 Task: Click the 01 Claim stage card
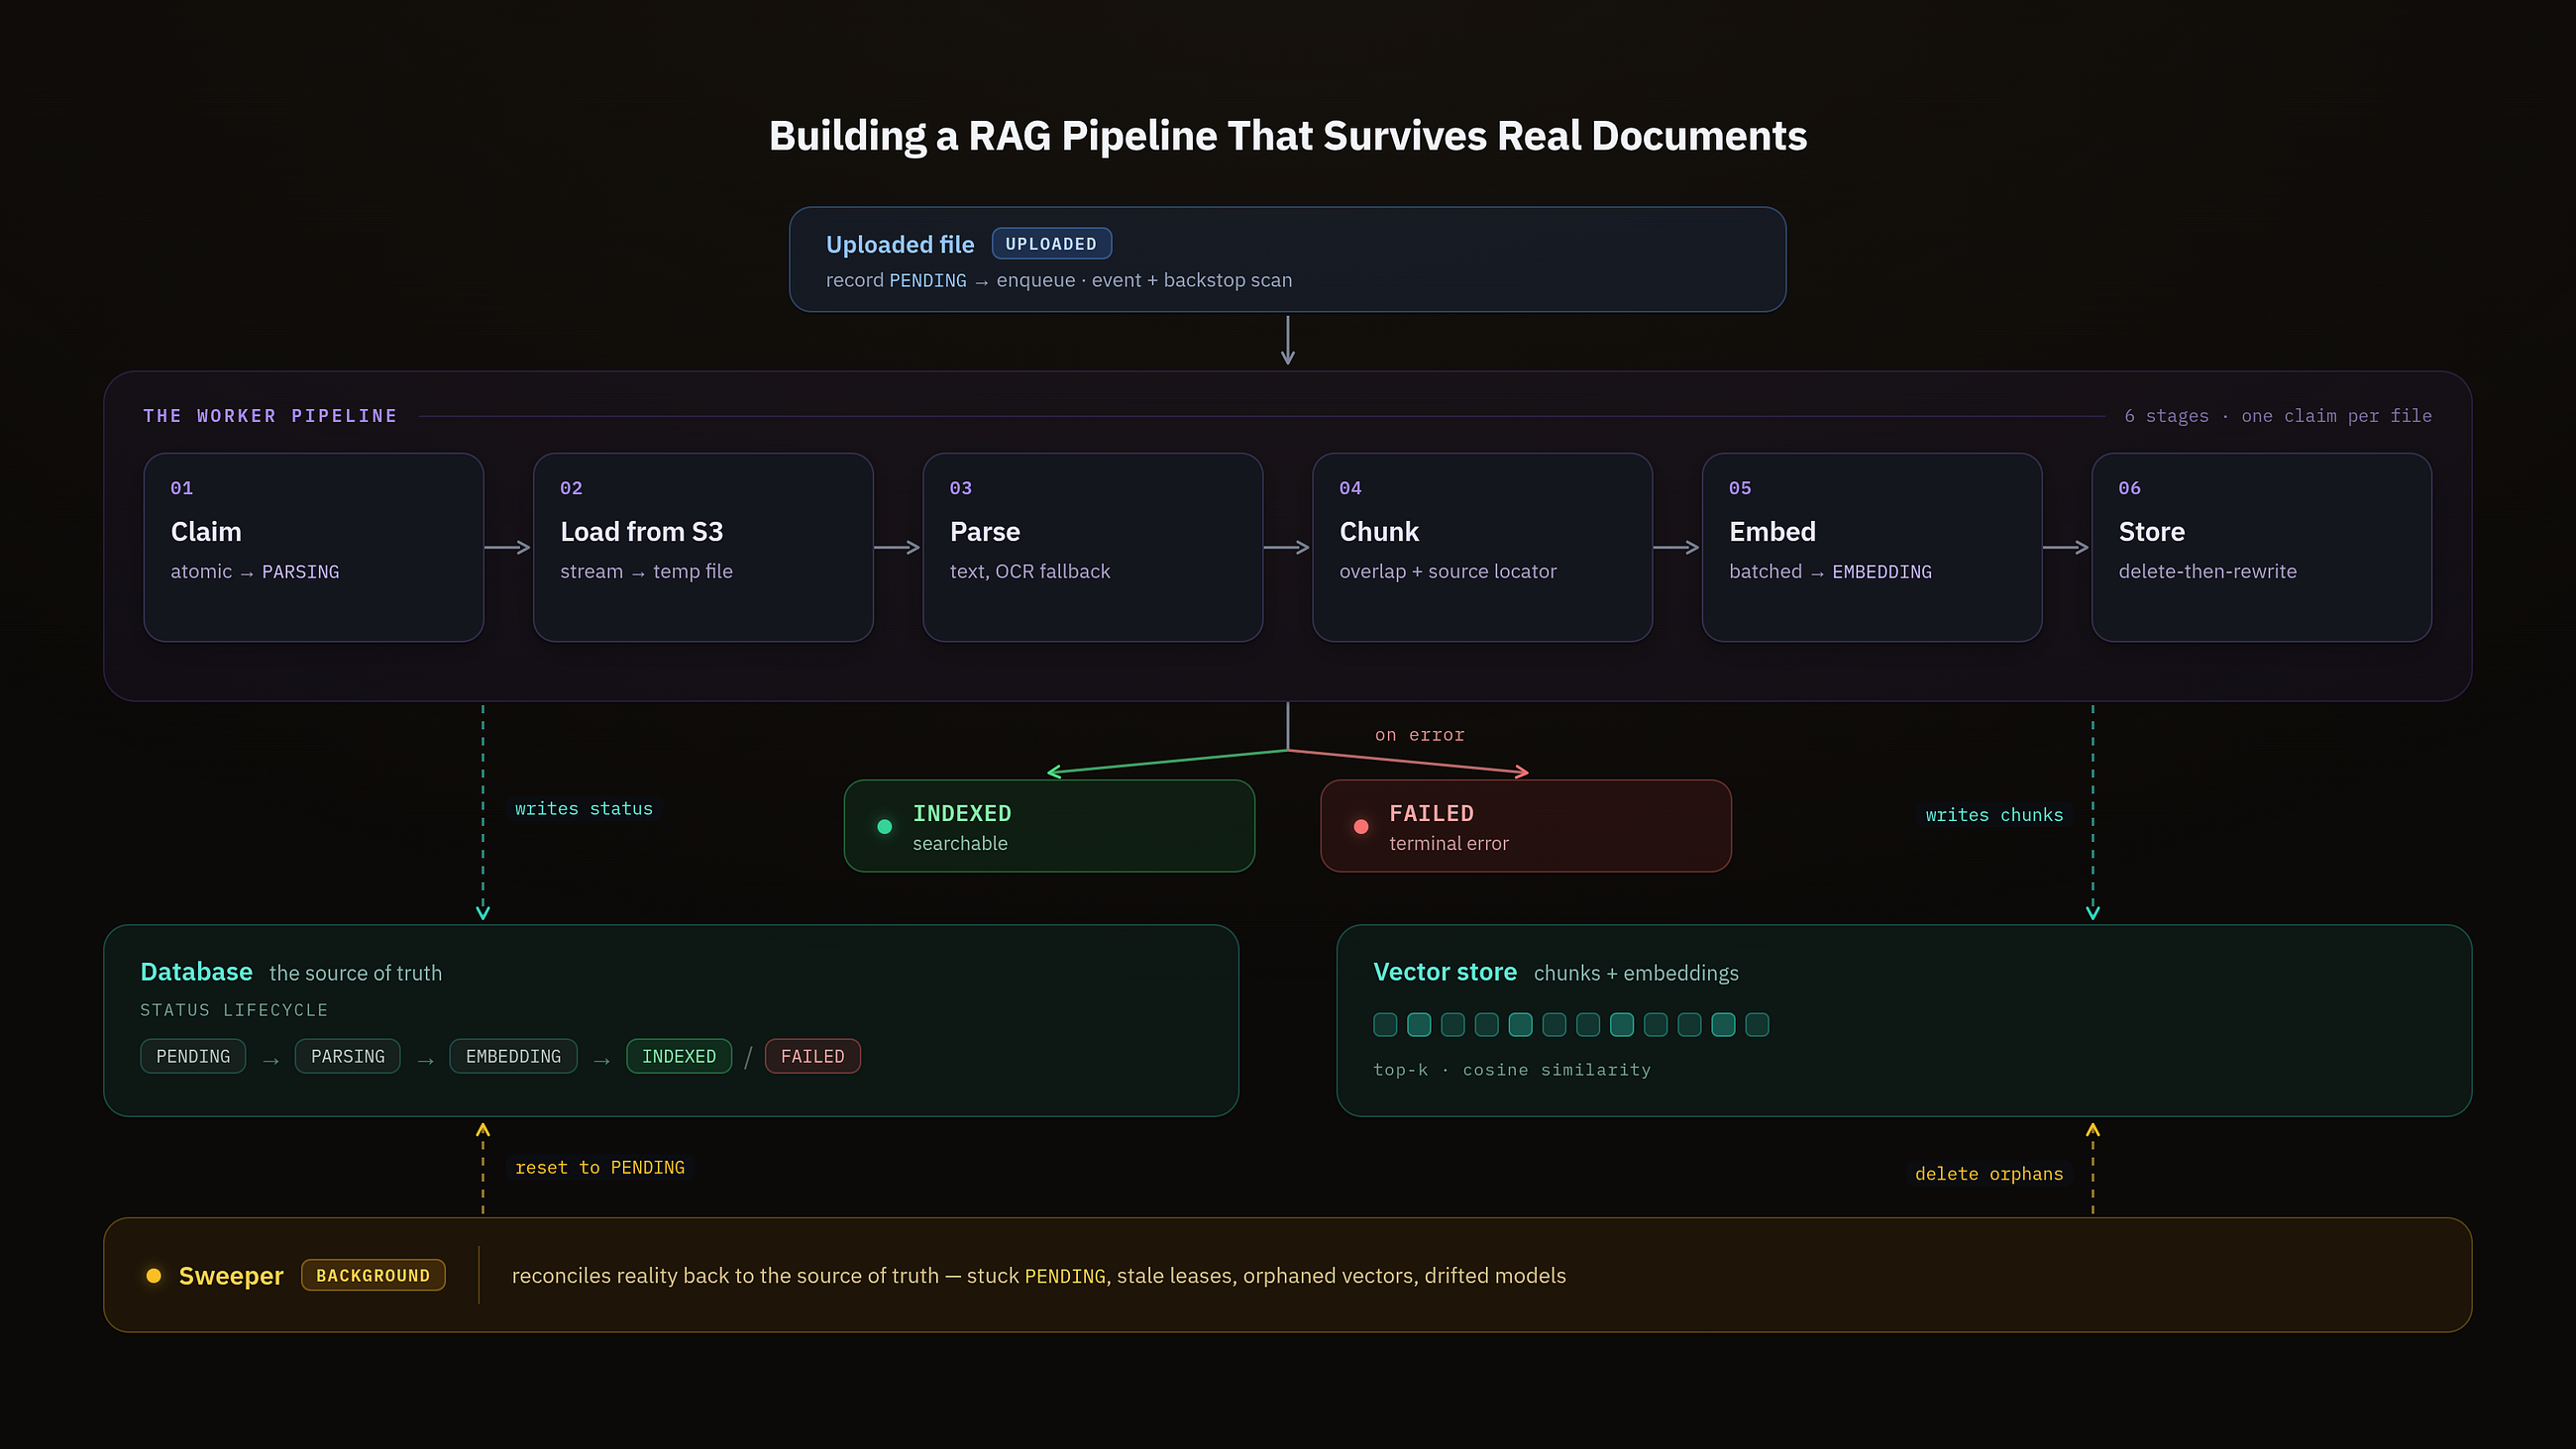pyautogui.click(x=314, y=547)
